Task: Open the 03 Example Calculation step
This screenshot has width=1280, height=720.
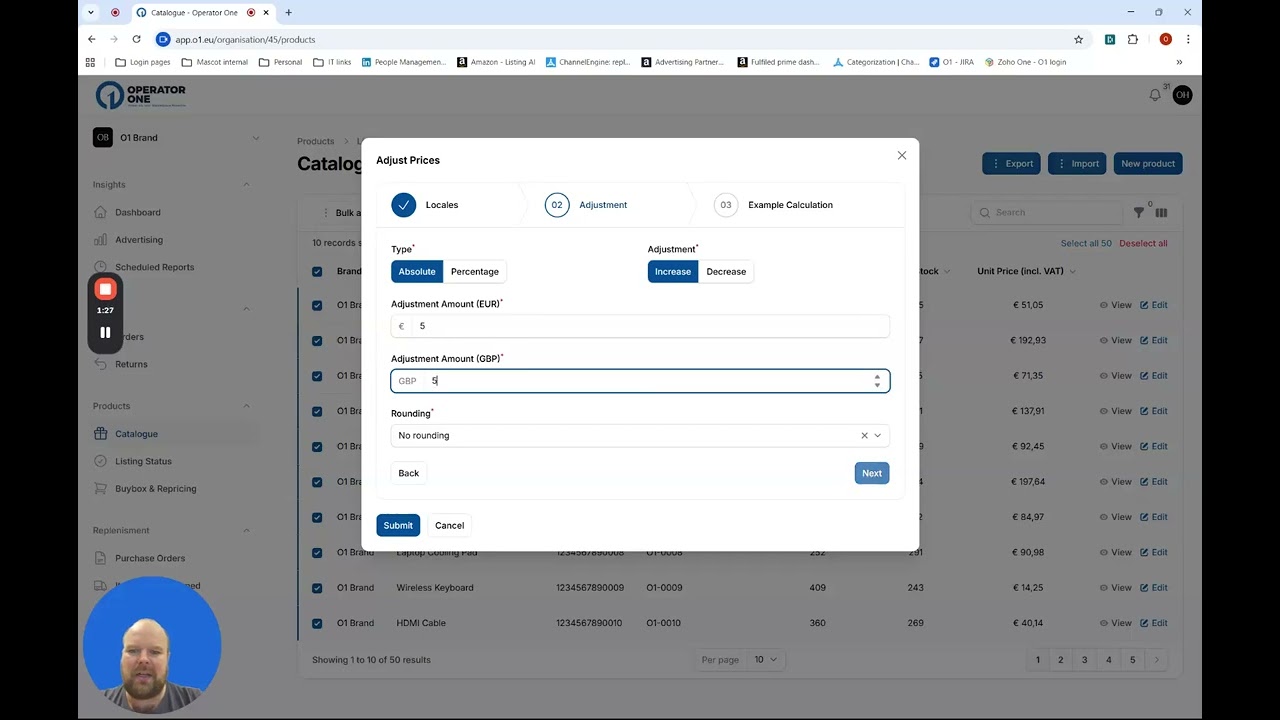Action: click(x=774, y=205)
